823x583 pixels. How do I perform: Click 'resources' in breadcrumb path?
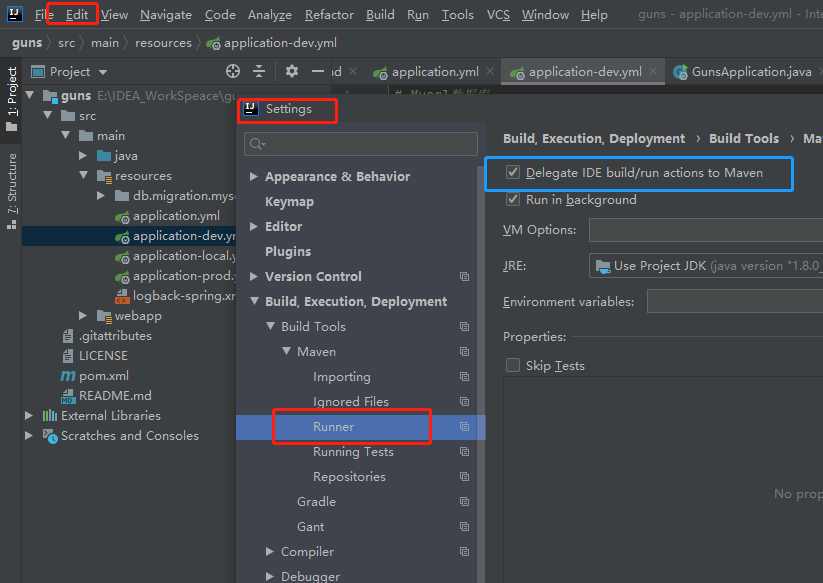point(163,43)
